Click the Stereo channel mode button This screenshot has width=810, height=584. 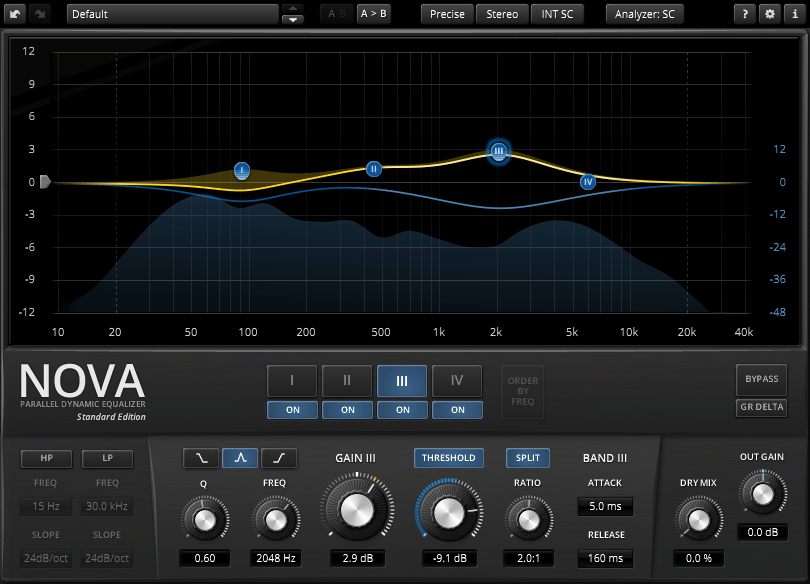click(502, 14)
